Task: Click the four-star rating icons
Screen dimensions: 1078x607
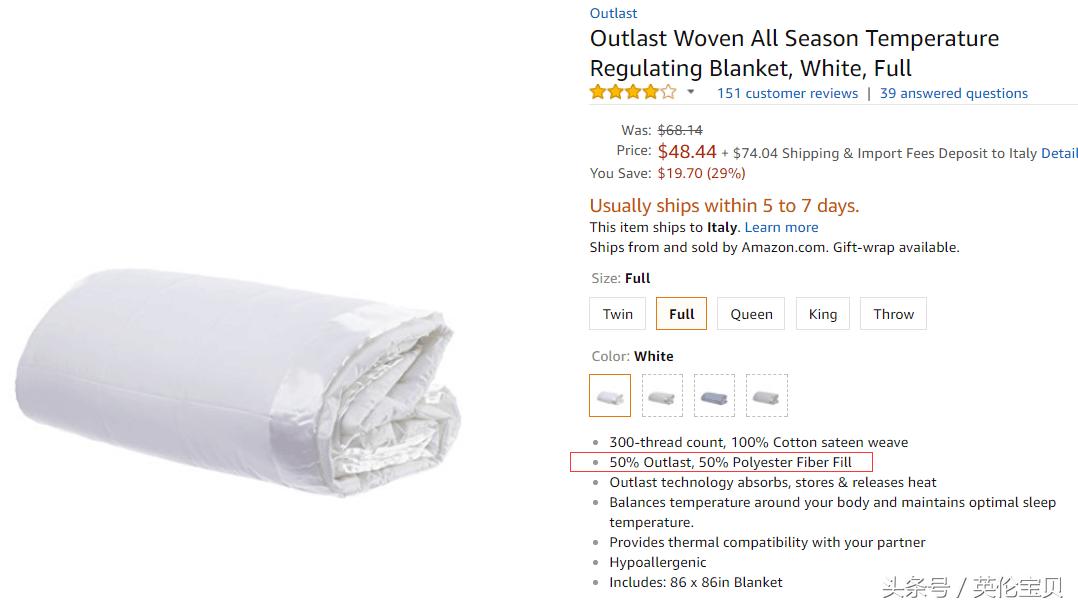Action: click(632, 93)
